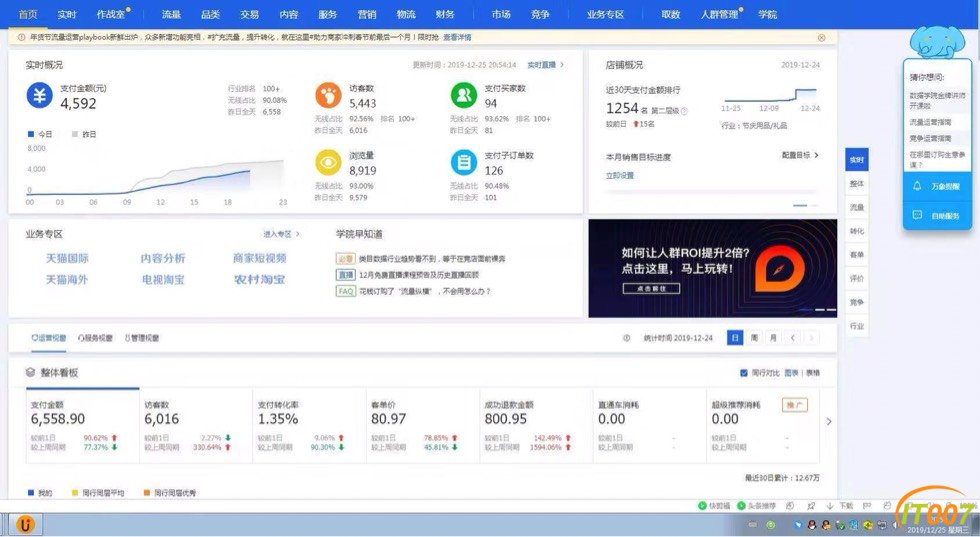Click the 点击前往 banner button
Screen dimensions: 980x537
[651, 288]
